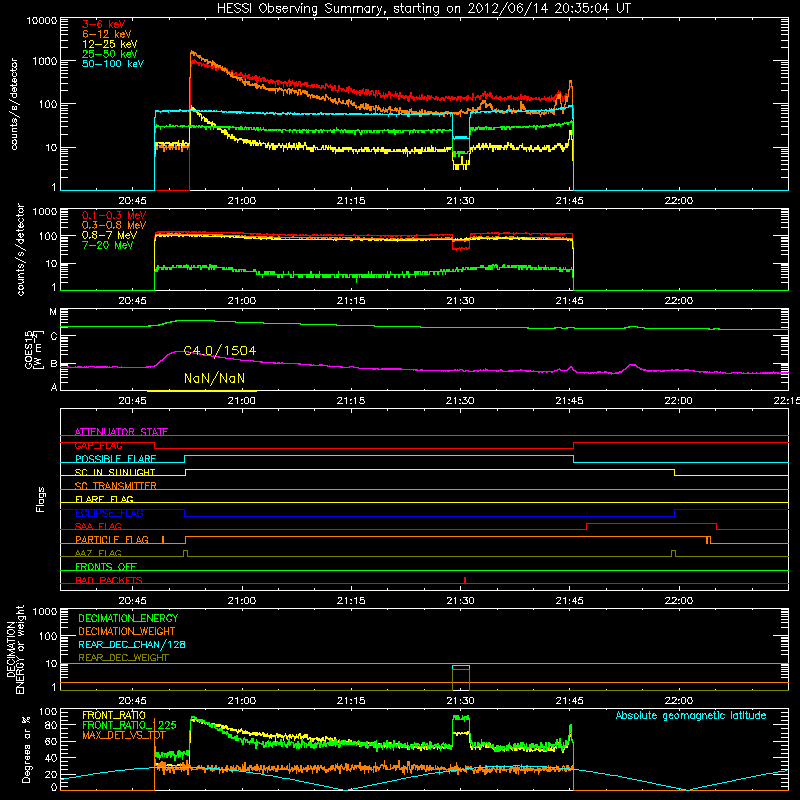Image resolution: width=800 pixels, height=800 pixels.
Task: Click the '22:15' time tick label
Action: pos(786,401)
